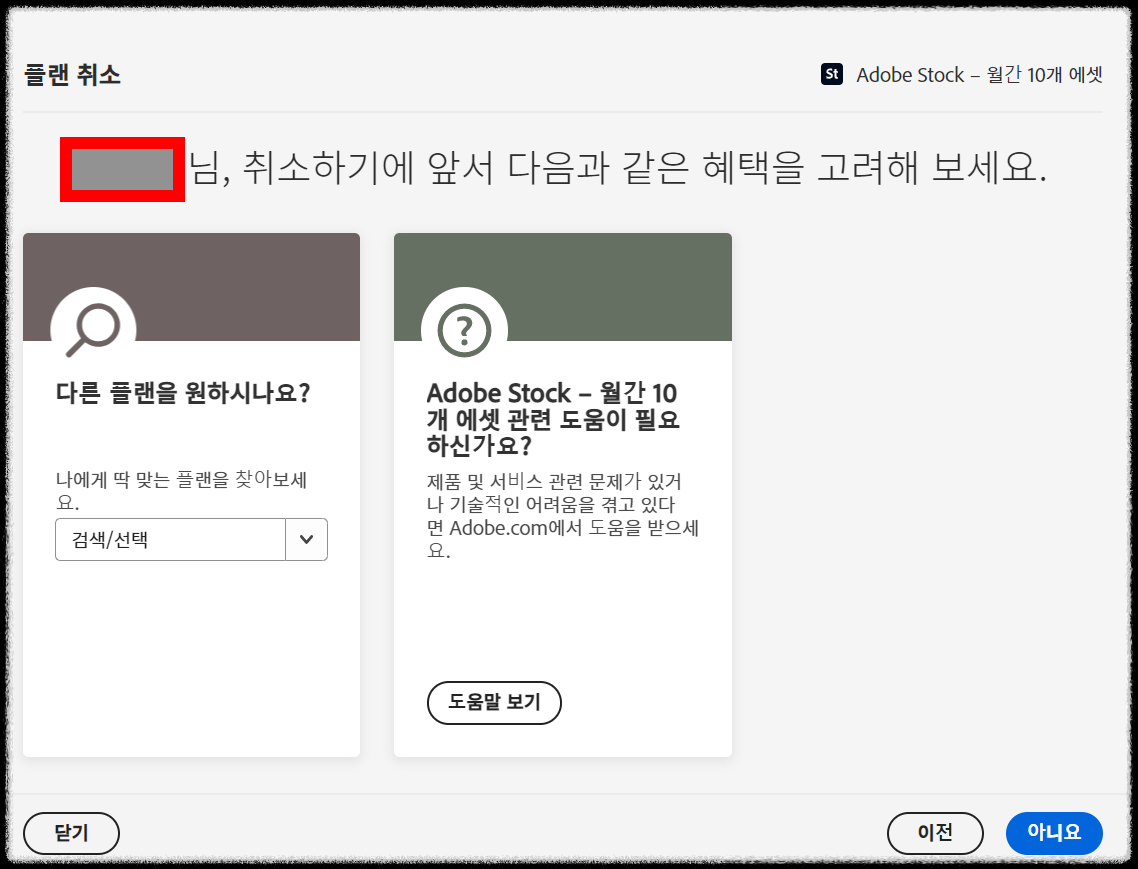1138x869 pixels.
Task: Click the 닫기 button
Action: click(x=71, y=833)
